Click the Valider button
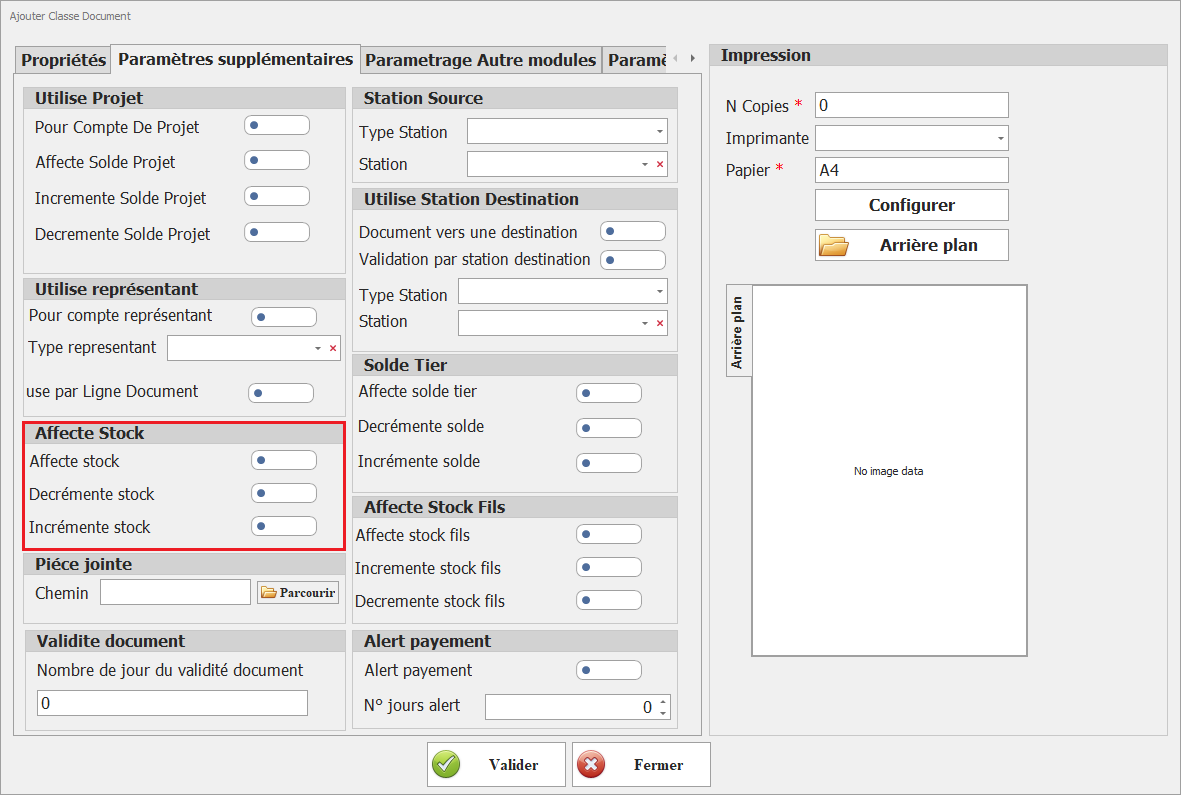The image size is (1181, 795). pos(496,765)
